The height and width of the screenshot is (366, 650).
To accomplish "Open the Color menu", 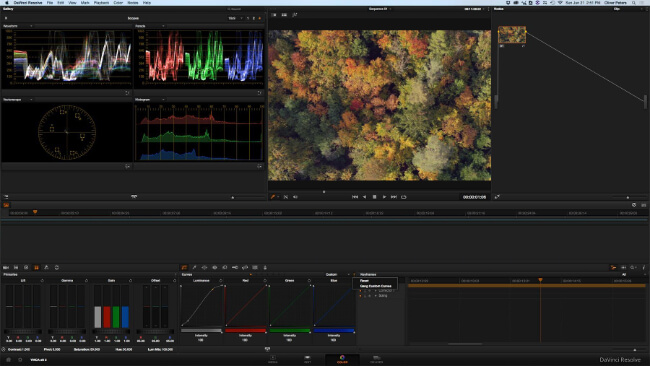I will tap(118, 2).
